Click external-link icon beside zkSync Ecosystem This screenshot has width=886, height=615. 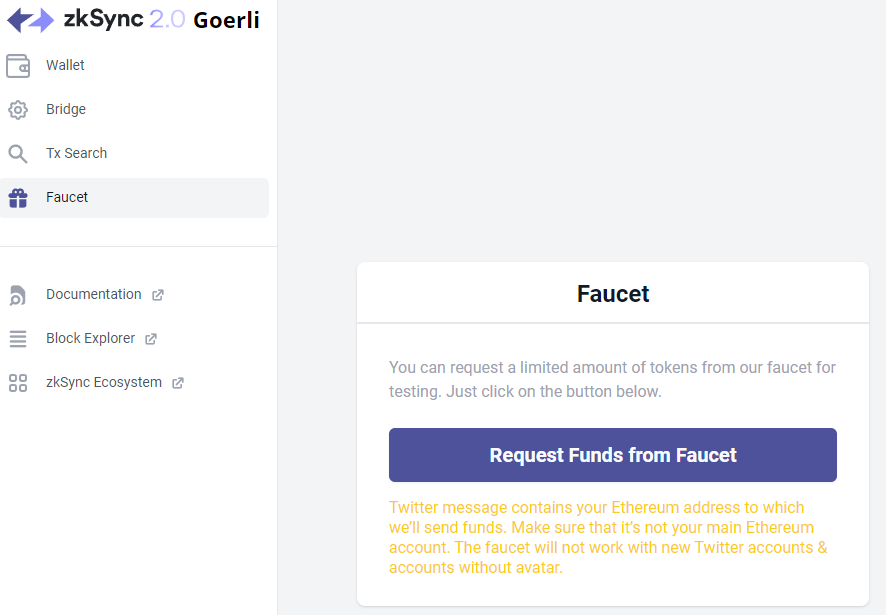[x=178, y=383]
